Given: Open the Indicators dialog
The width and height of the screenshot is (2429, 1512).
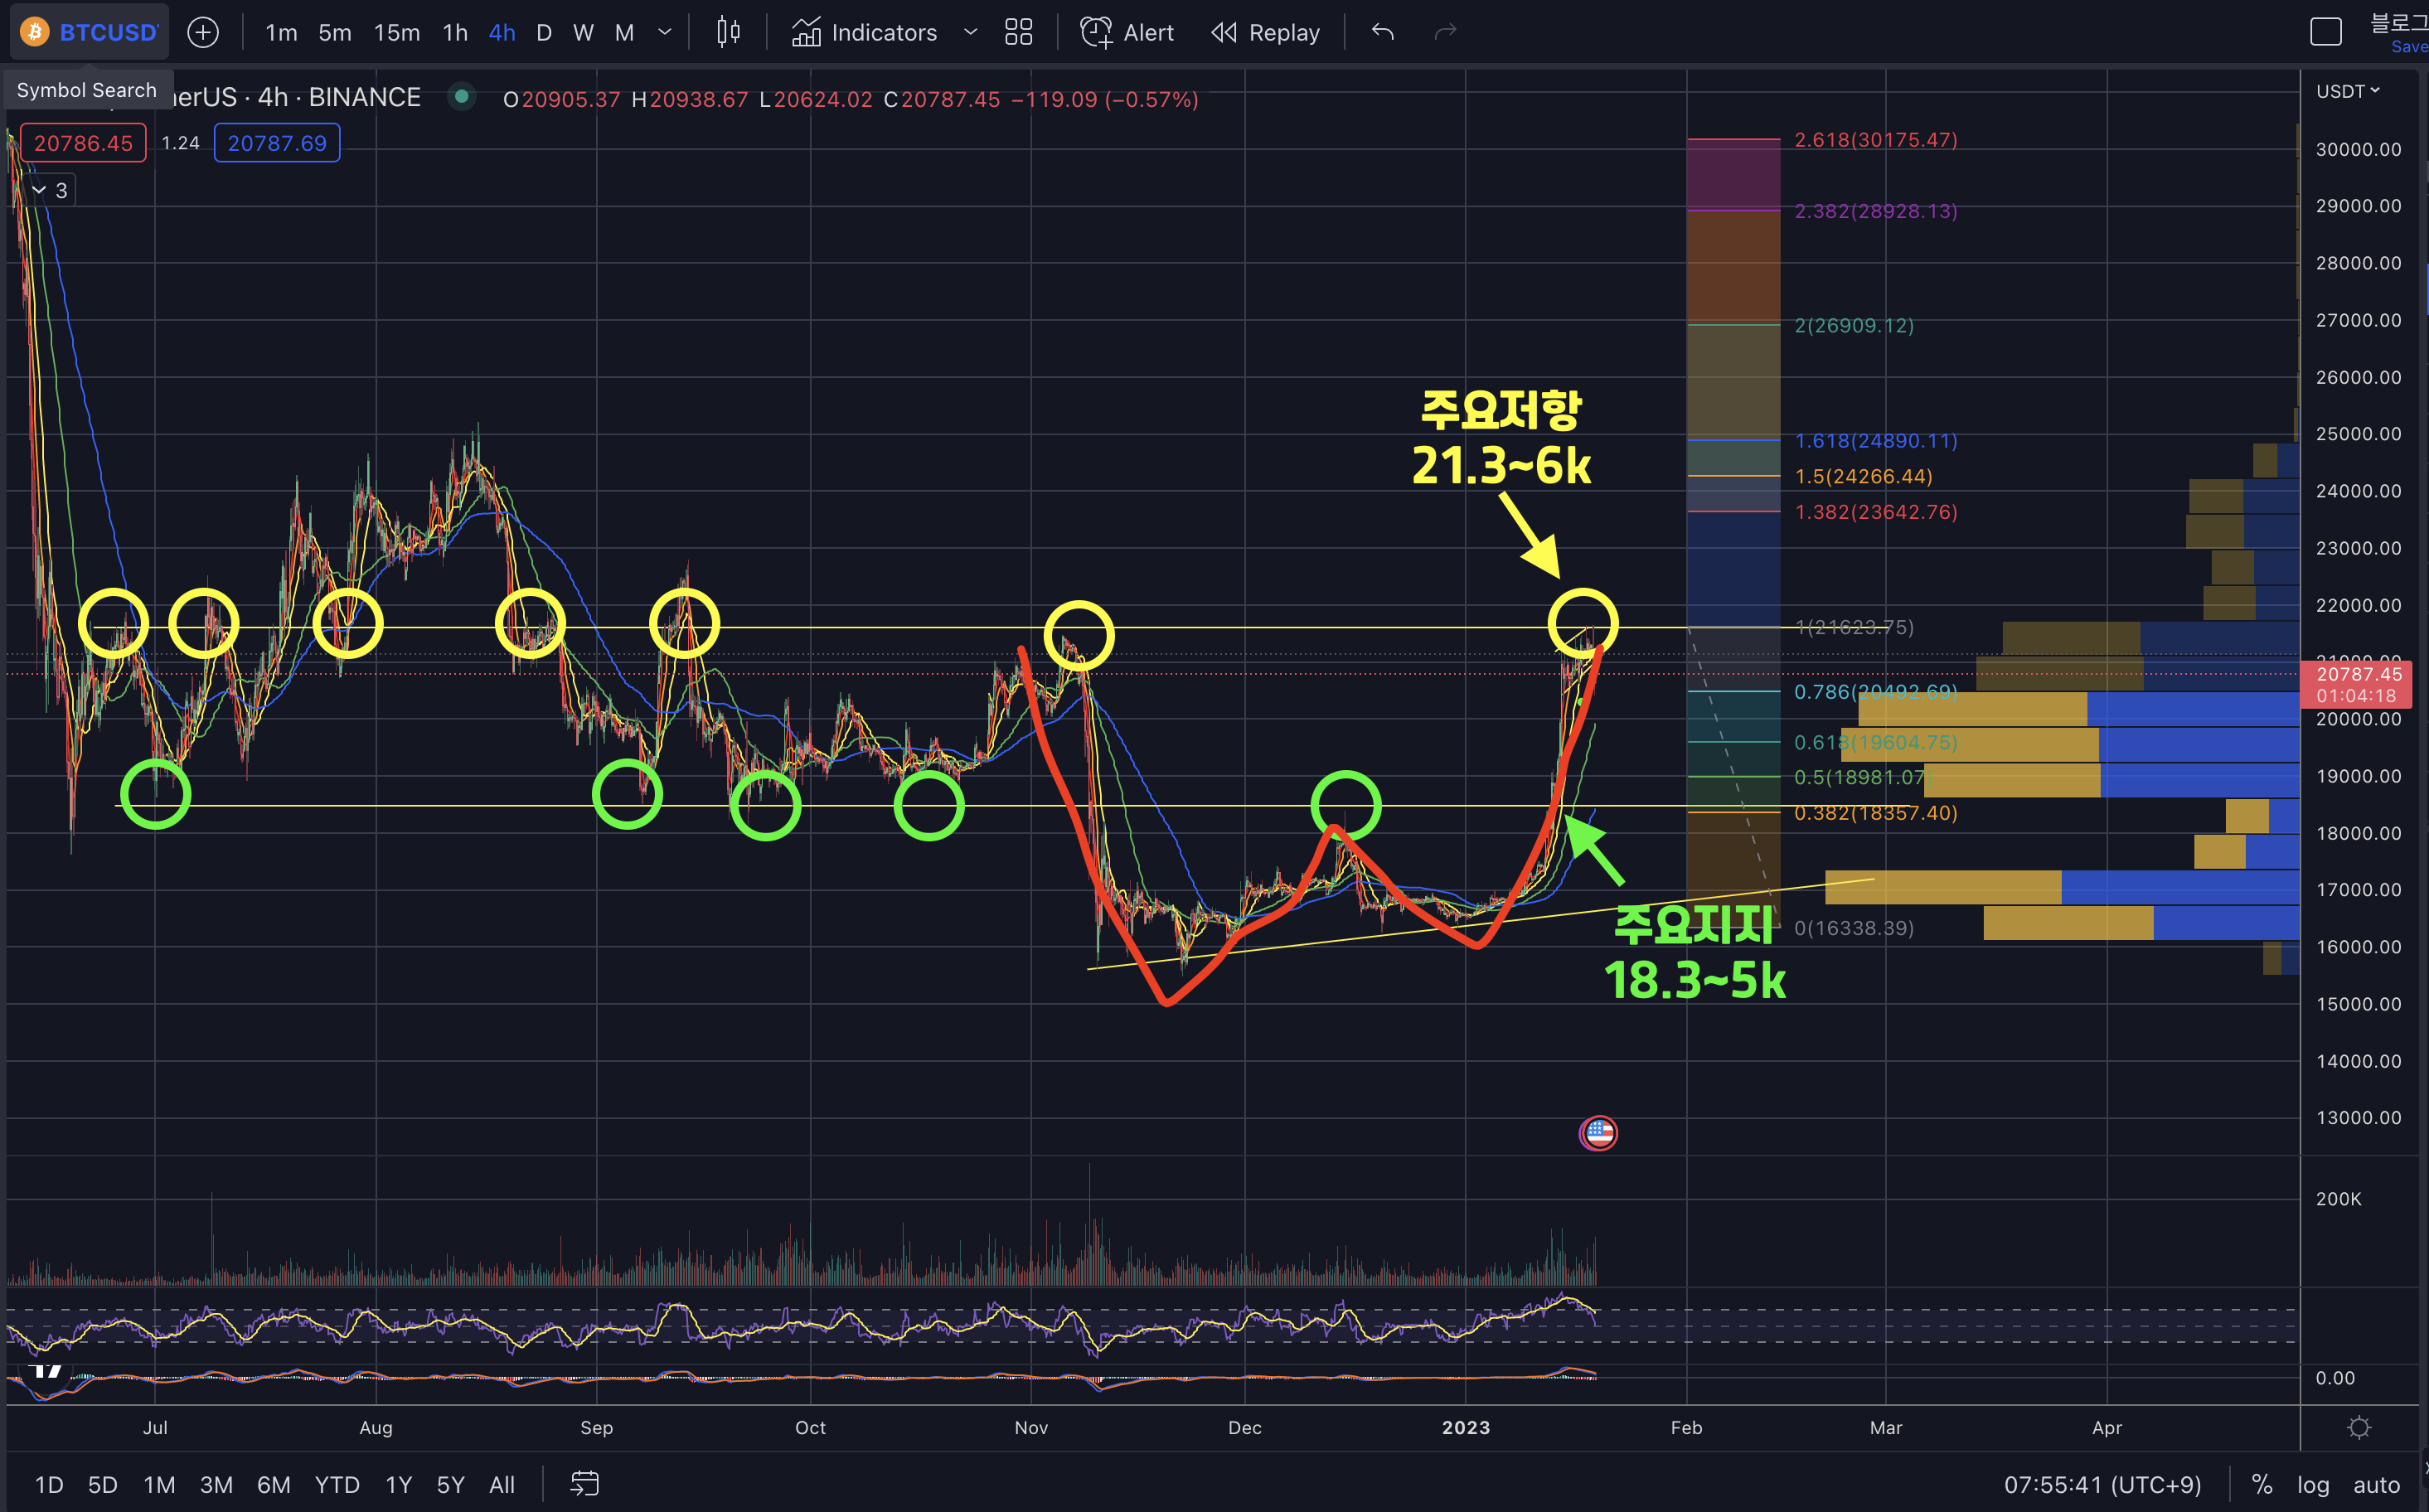Looking at the screenshot, I should 865,33.
